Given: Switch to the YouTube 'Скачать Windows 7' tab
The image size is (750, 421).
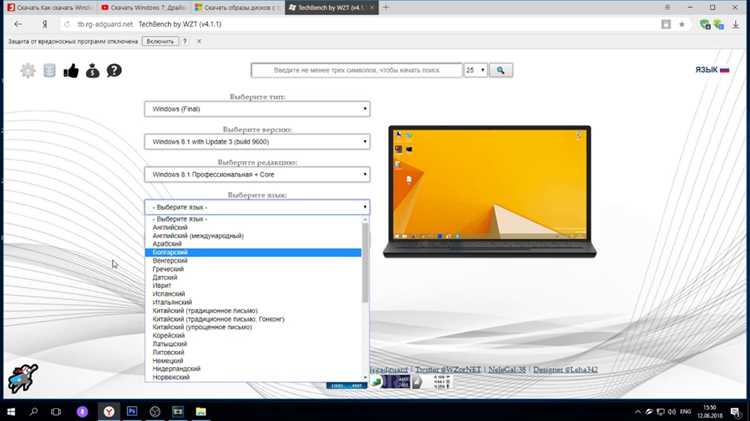Looking at the screenshot, I should (x=144, y=8).
